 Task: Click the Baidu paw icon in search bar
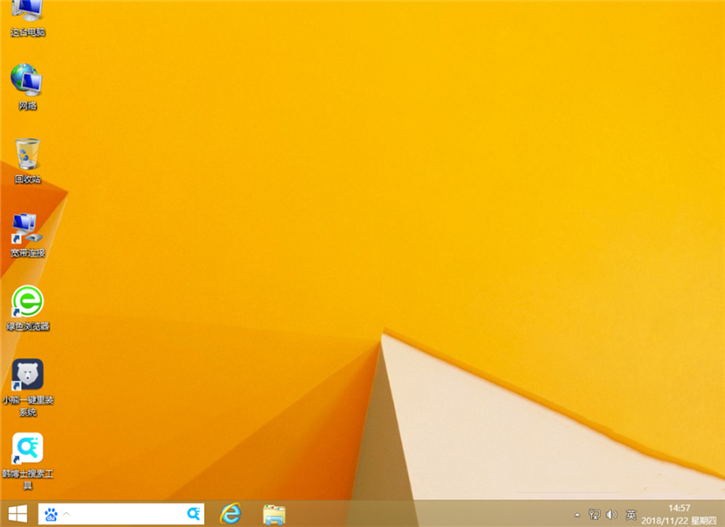(51, 514)
